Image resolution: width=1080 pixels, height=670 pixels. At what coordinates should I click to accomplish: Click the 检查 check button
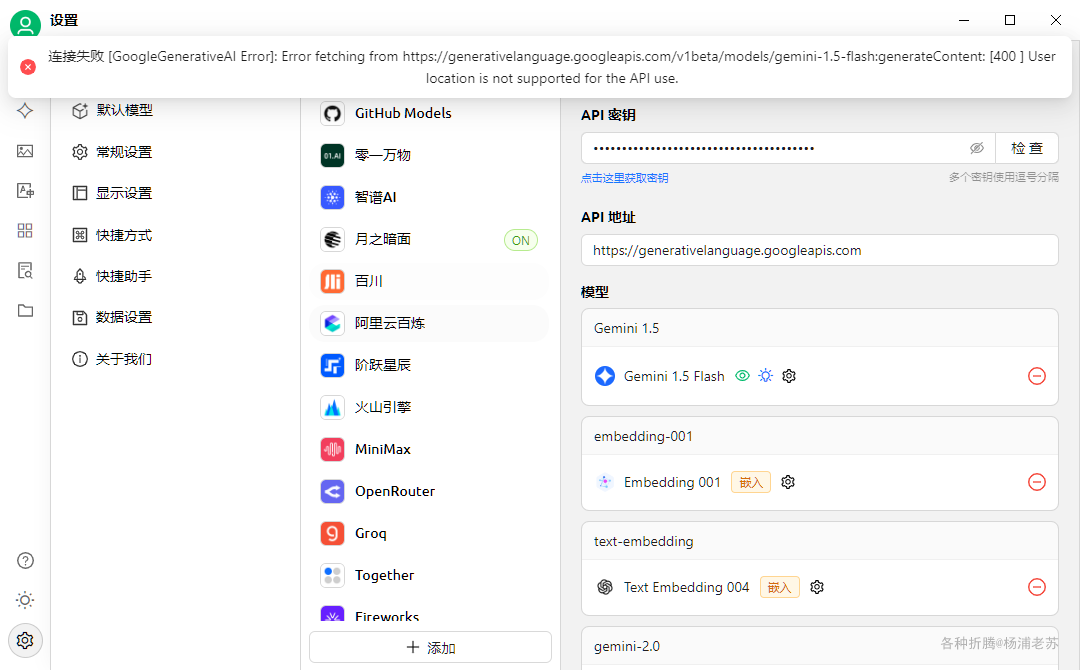[x=1026, y=148]
